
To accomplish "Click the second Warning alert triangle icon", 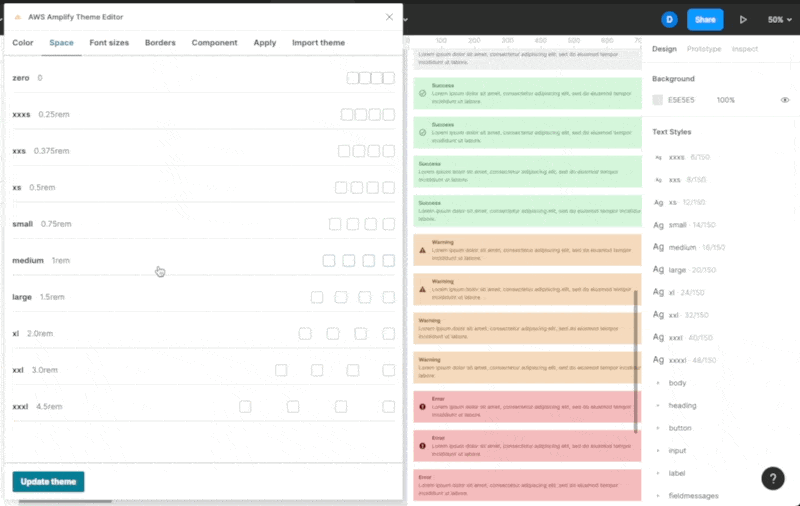I will pos(422,290).
